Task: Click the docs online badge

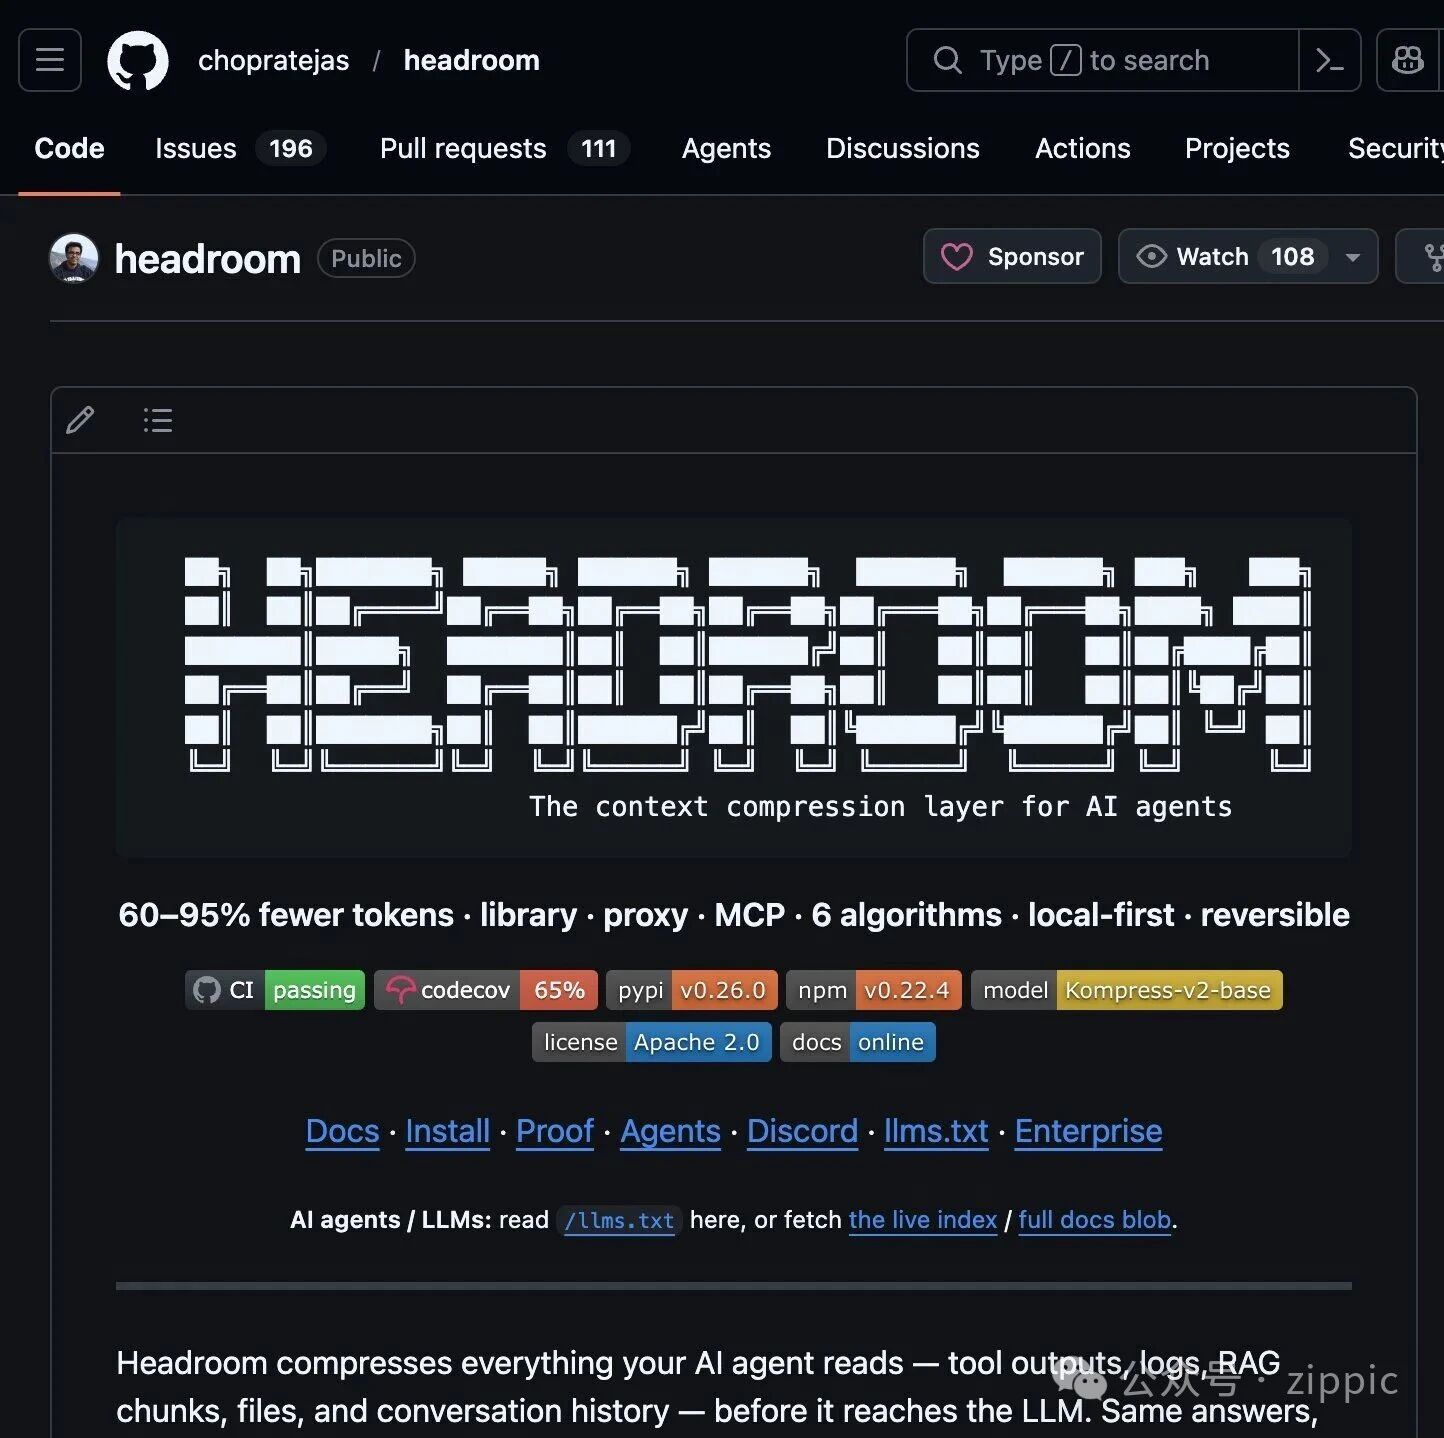Action: (858, 1042)
